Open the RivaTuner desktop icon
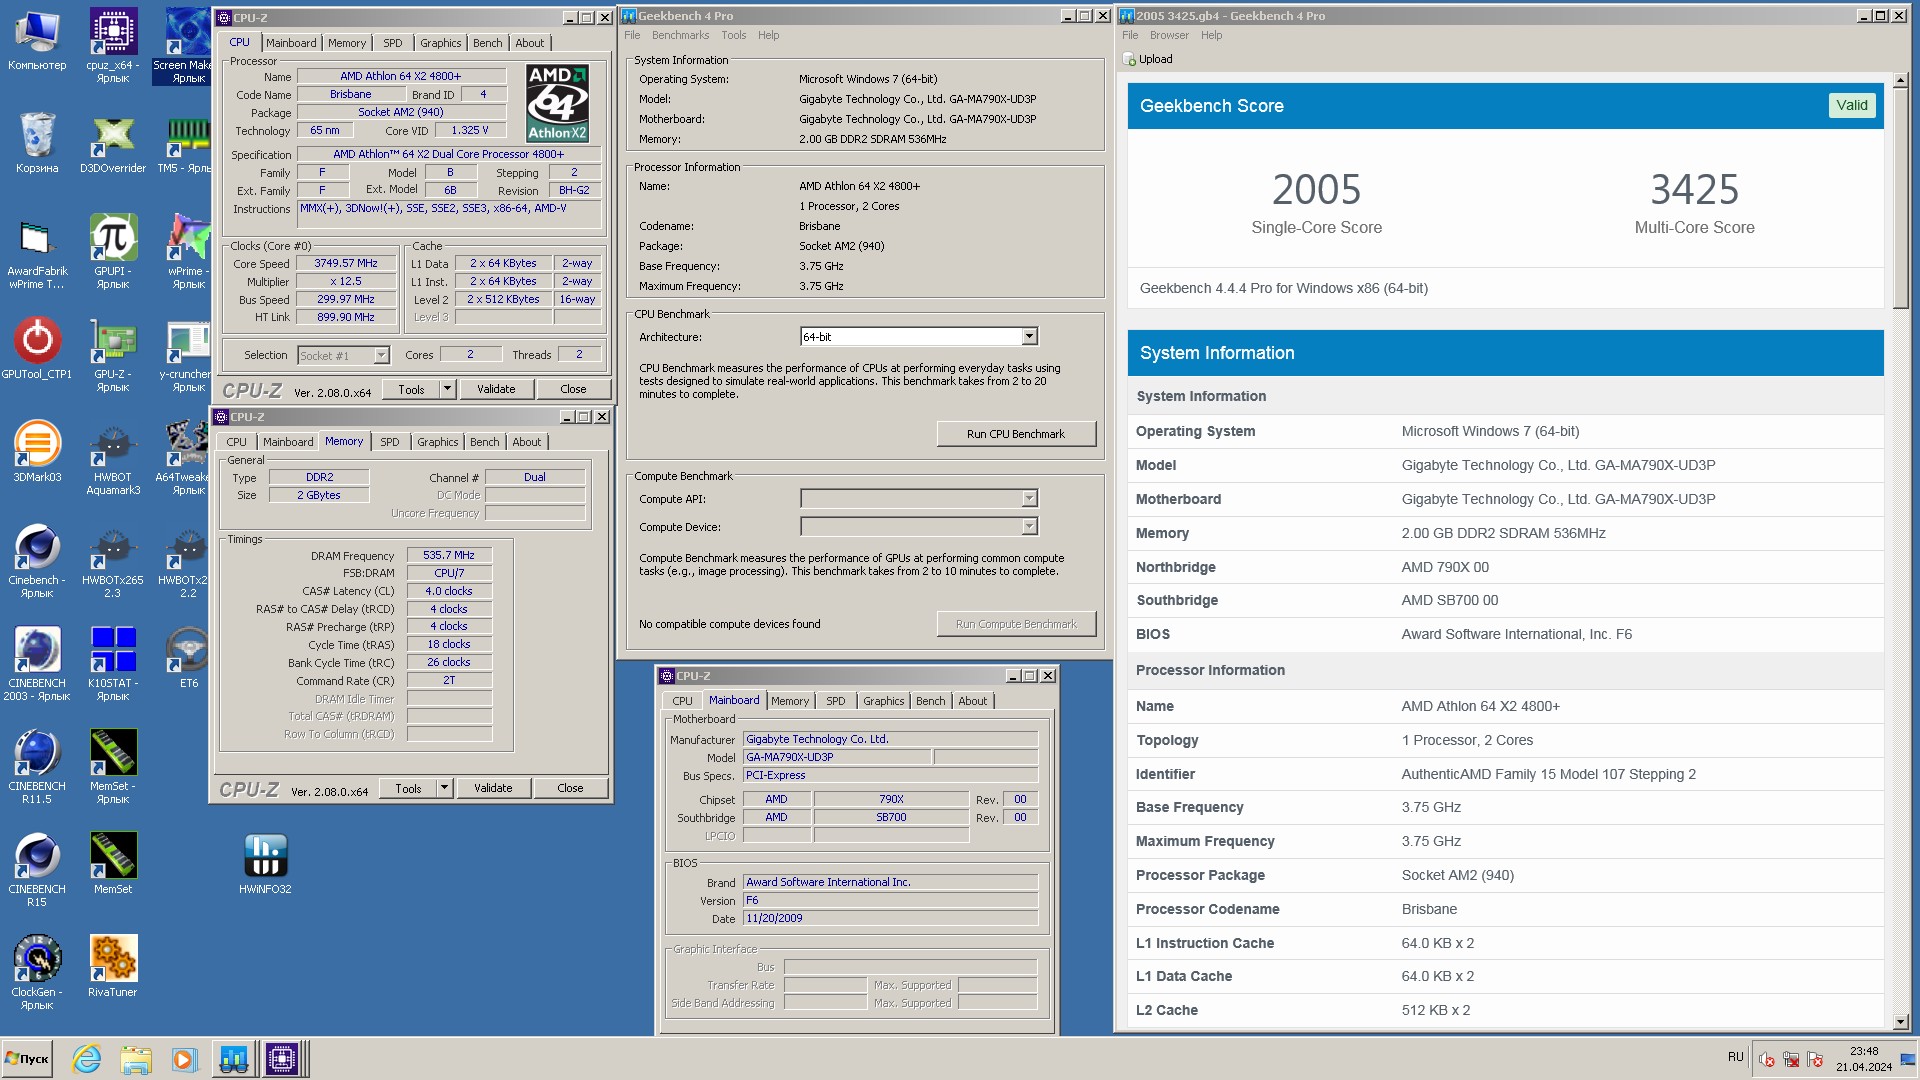Viewport: 1920px width, 1080px height. pos(113,967)
